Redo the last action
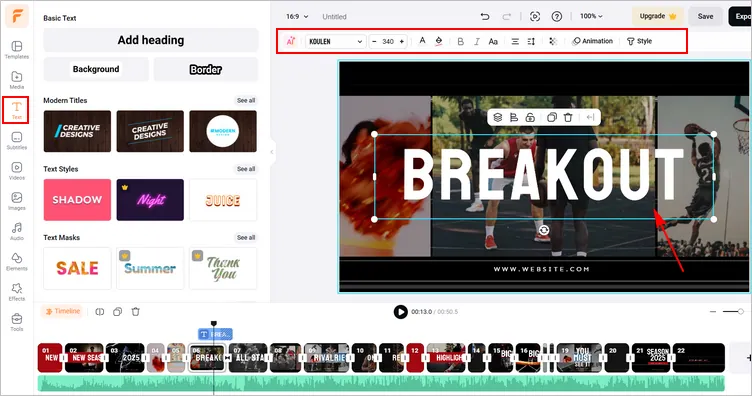This screenshot has height=396, width=752. (506, 16)
